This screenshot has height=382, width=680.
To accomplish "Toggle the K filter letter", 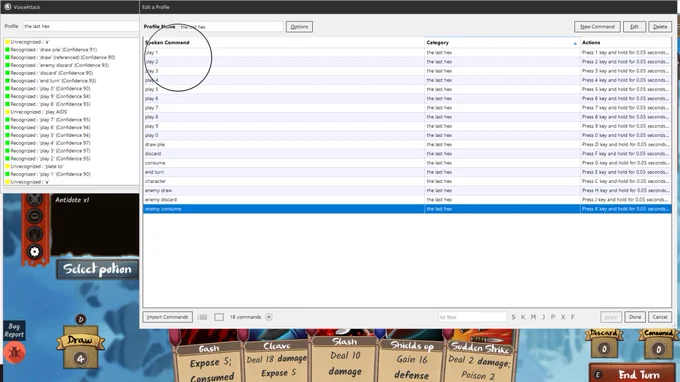I will click(x=523, y=317).
